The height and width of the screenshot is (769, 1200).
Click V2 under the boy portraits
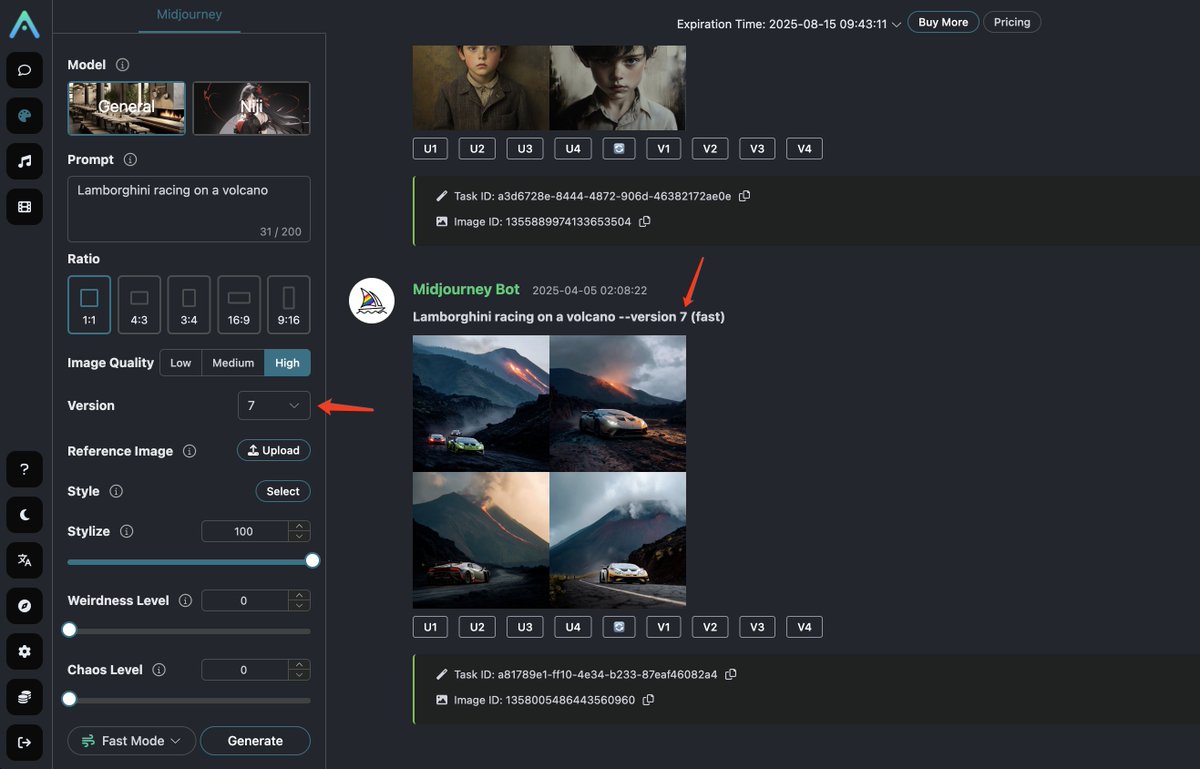click(x=710, y=149)
